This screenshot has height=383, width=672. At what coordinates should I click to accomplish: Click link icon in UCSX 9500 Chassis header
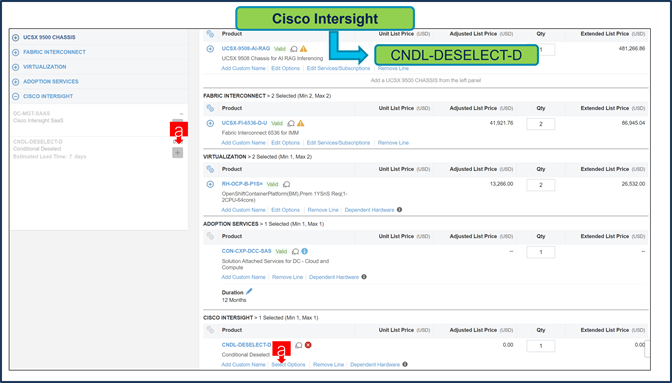[x=210, y=34]
